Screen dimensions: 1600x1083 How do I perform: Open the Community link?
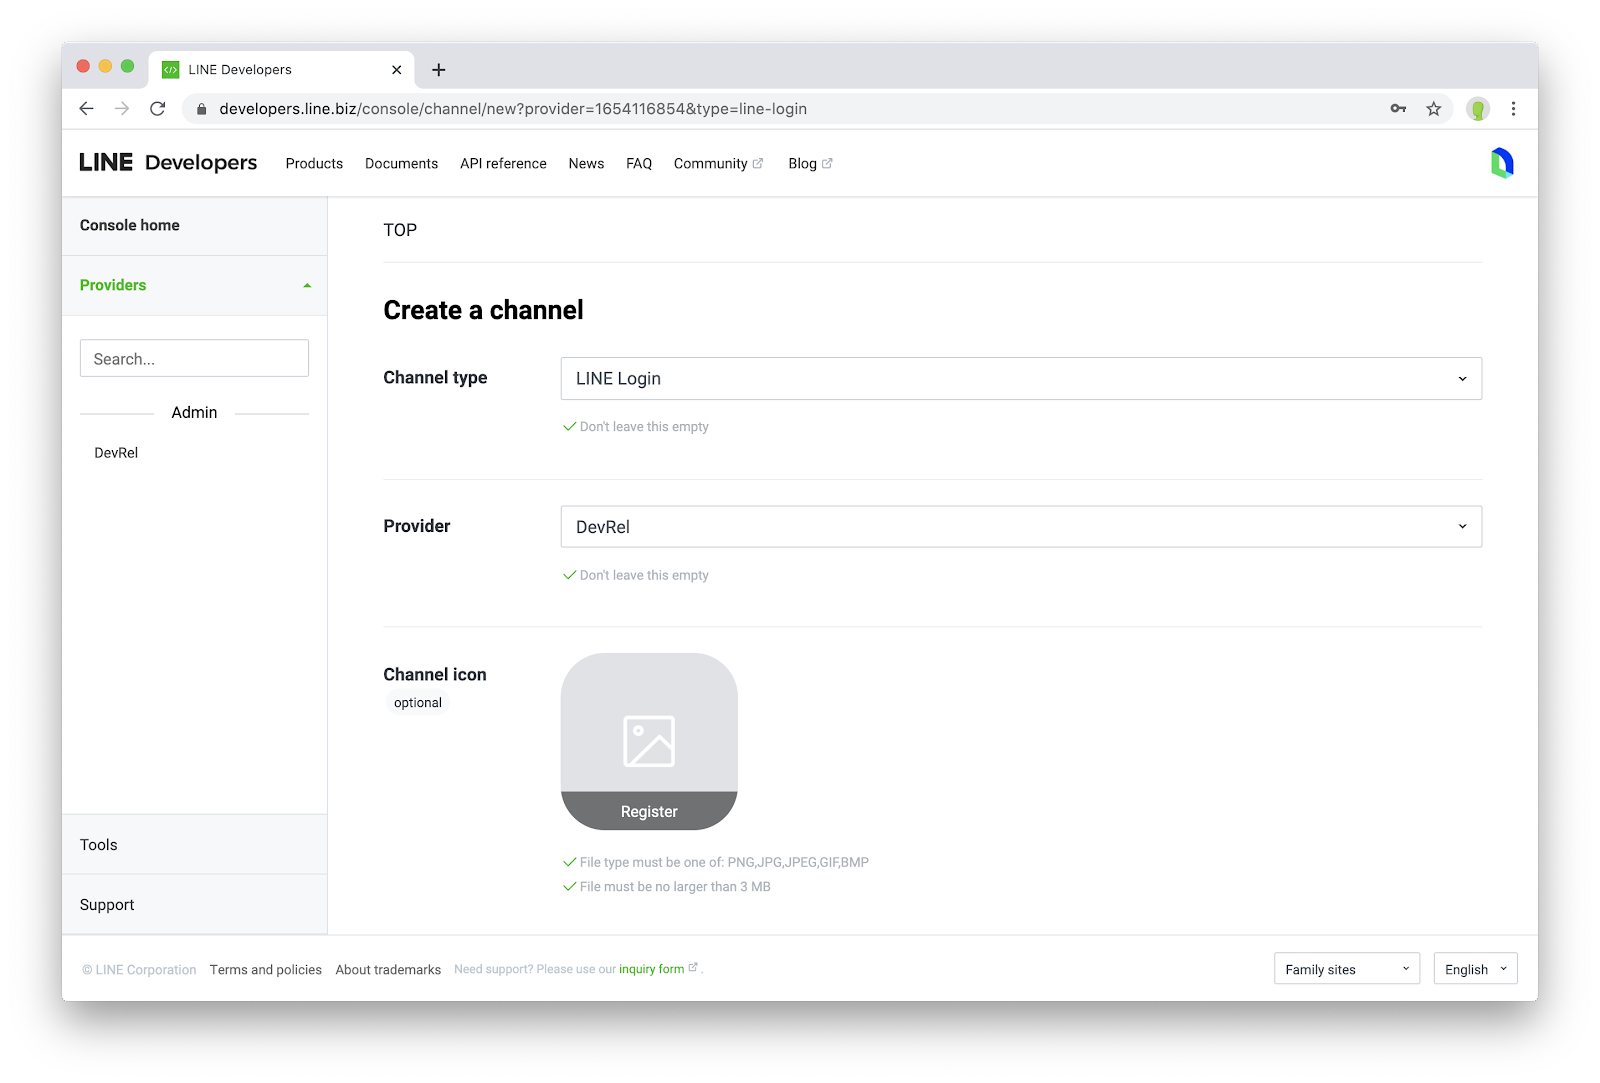point(711,164)
